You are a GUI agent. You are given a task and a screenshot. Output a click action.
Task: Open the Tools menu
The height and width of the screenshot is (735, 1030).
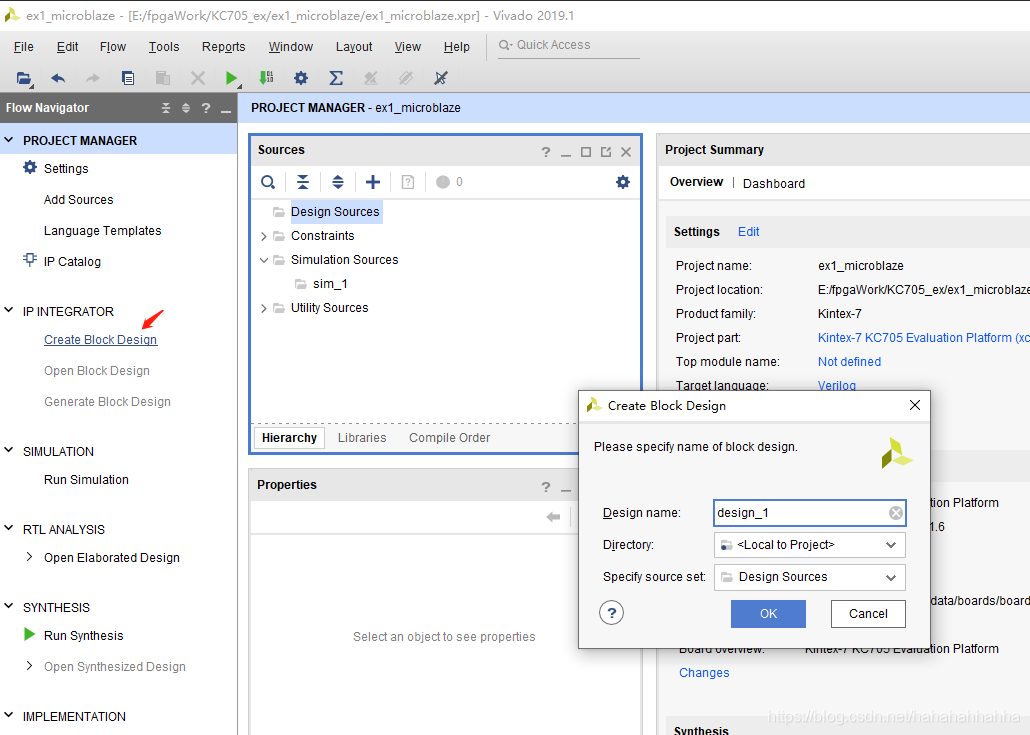pyautogui.click(x=164, y=47)
